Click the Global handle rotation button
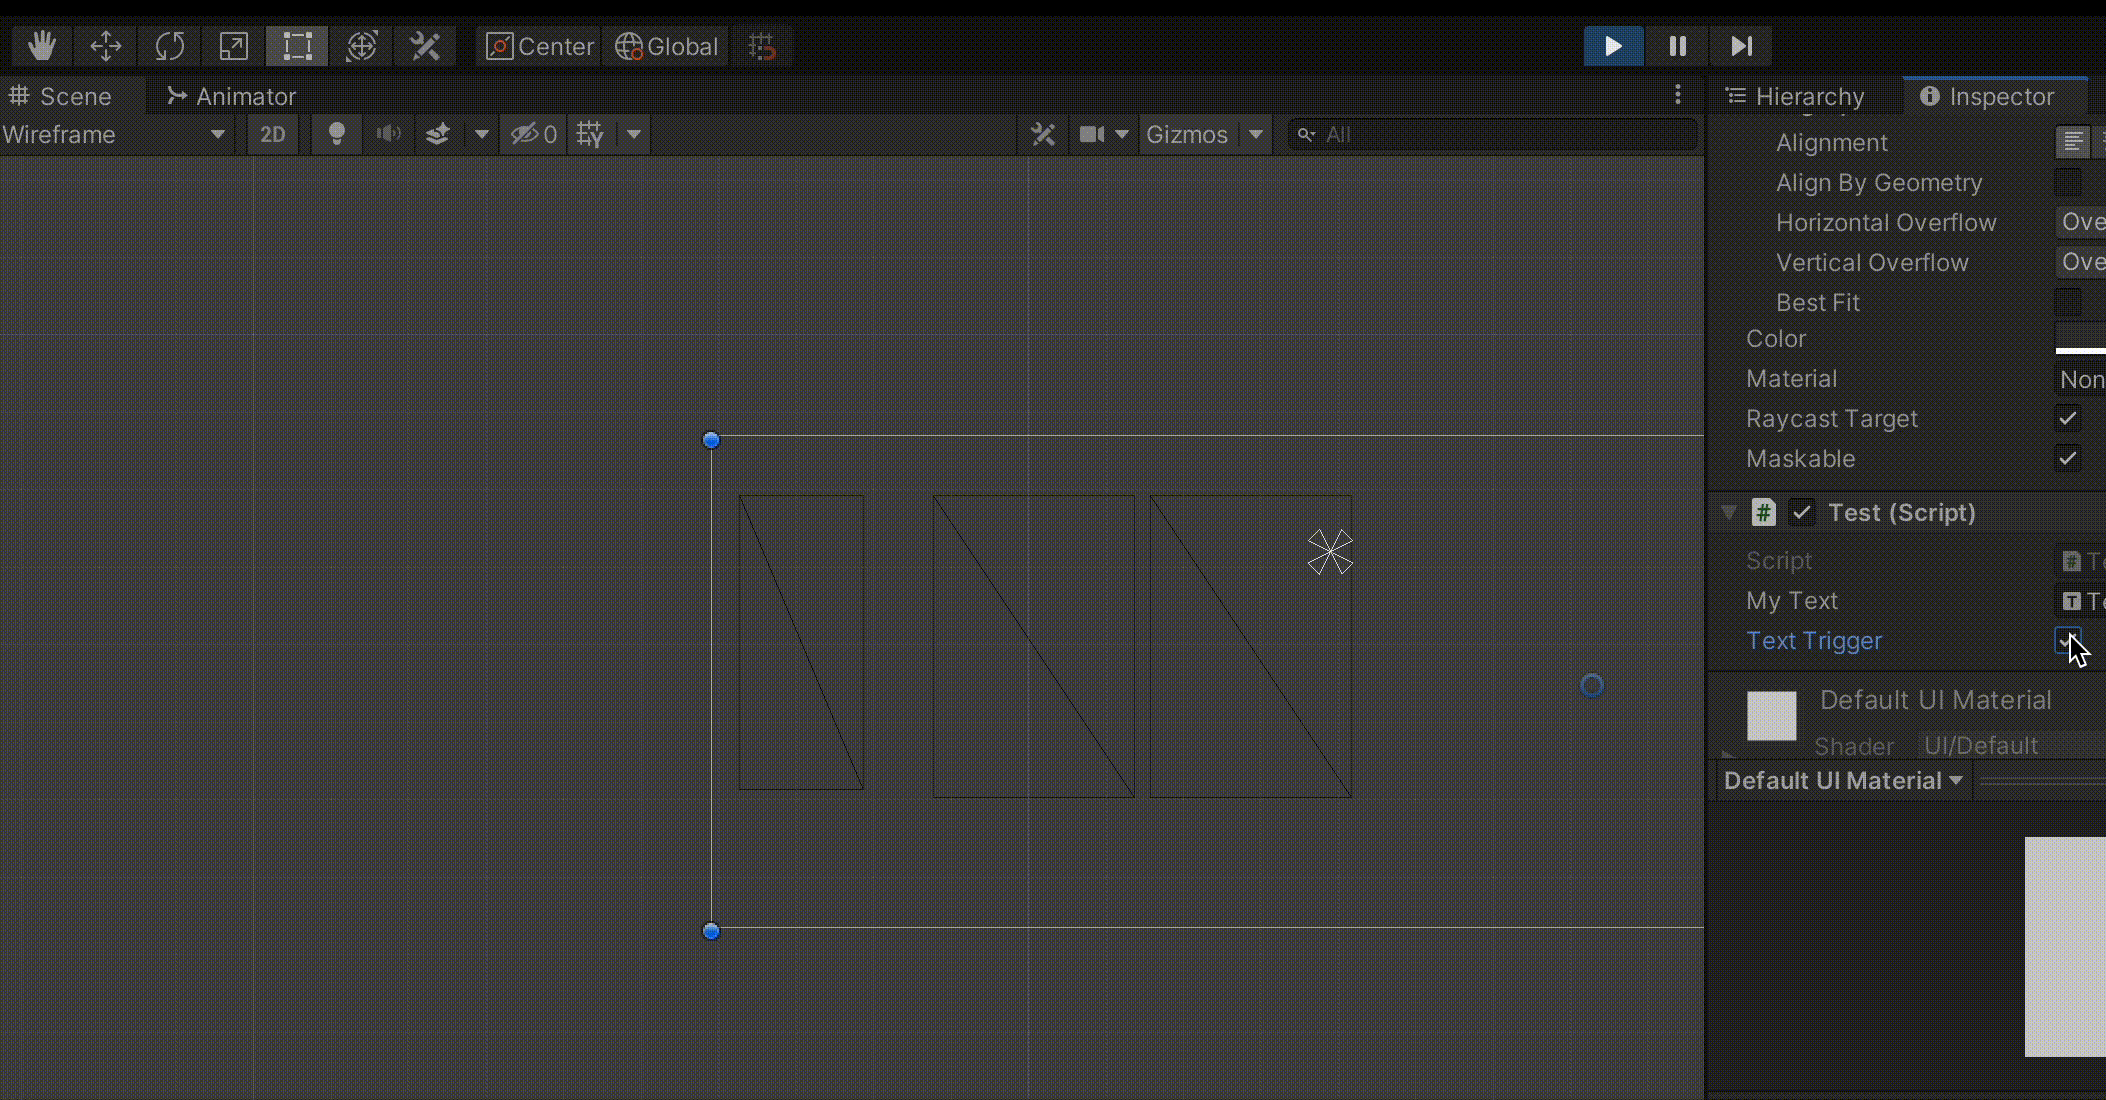The image size is (2106, 1100). point(667,46)
